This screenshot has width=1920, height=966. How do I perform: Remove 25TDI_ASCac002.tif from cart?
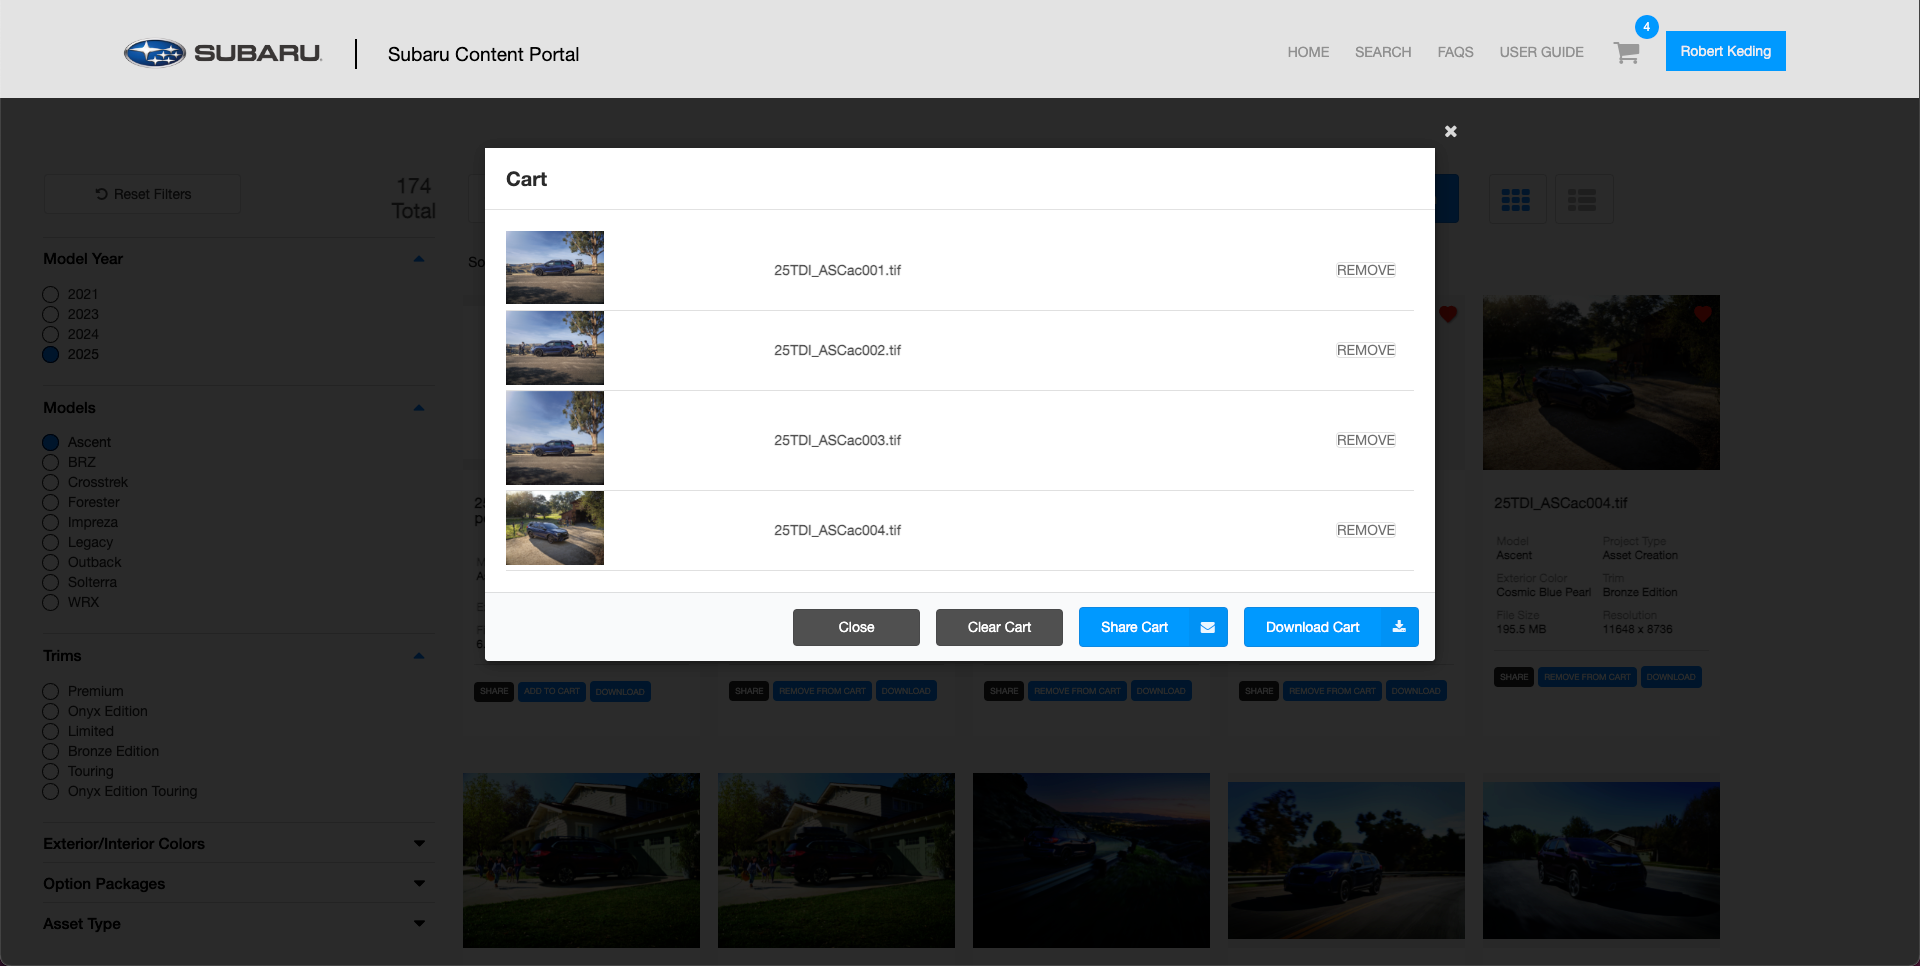click(x=1366, y=350)
